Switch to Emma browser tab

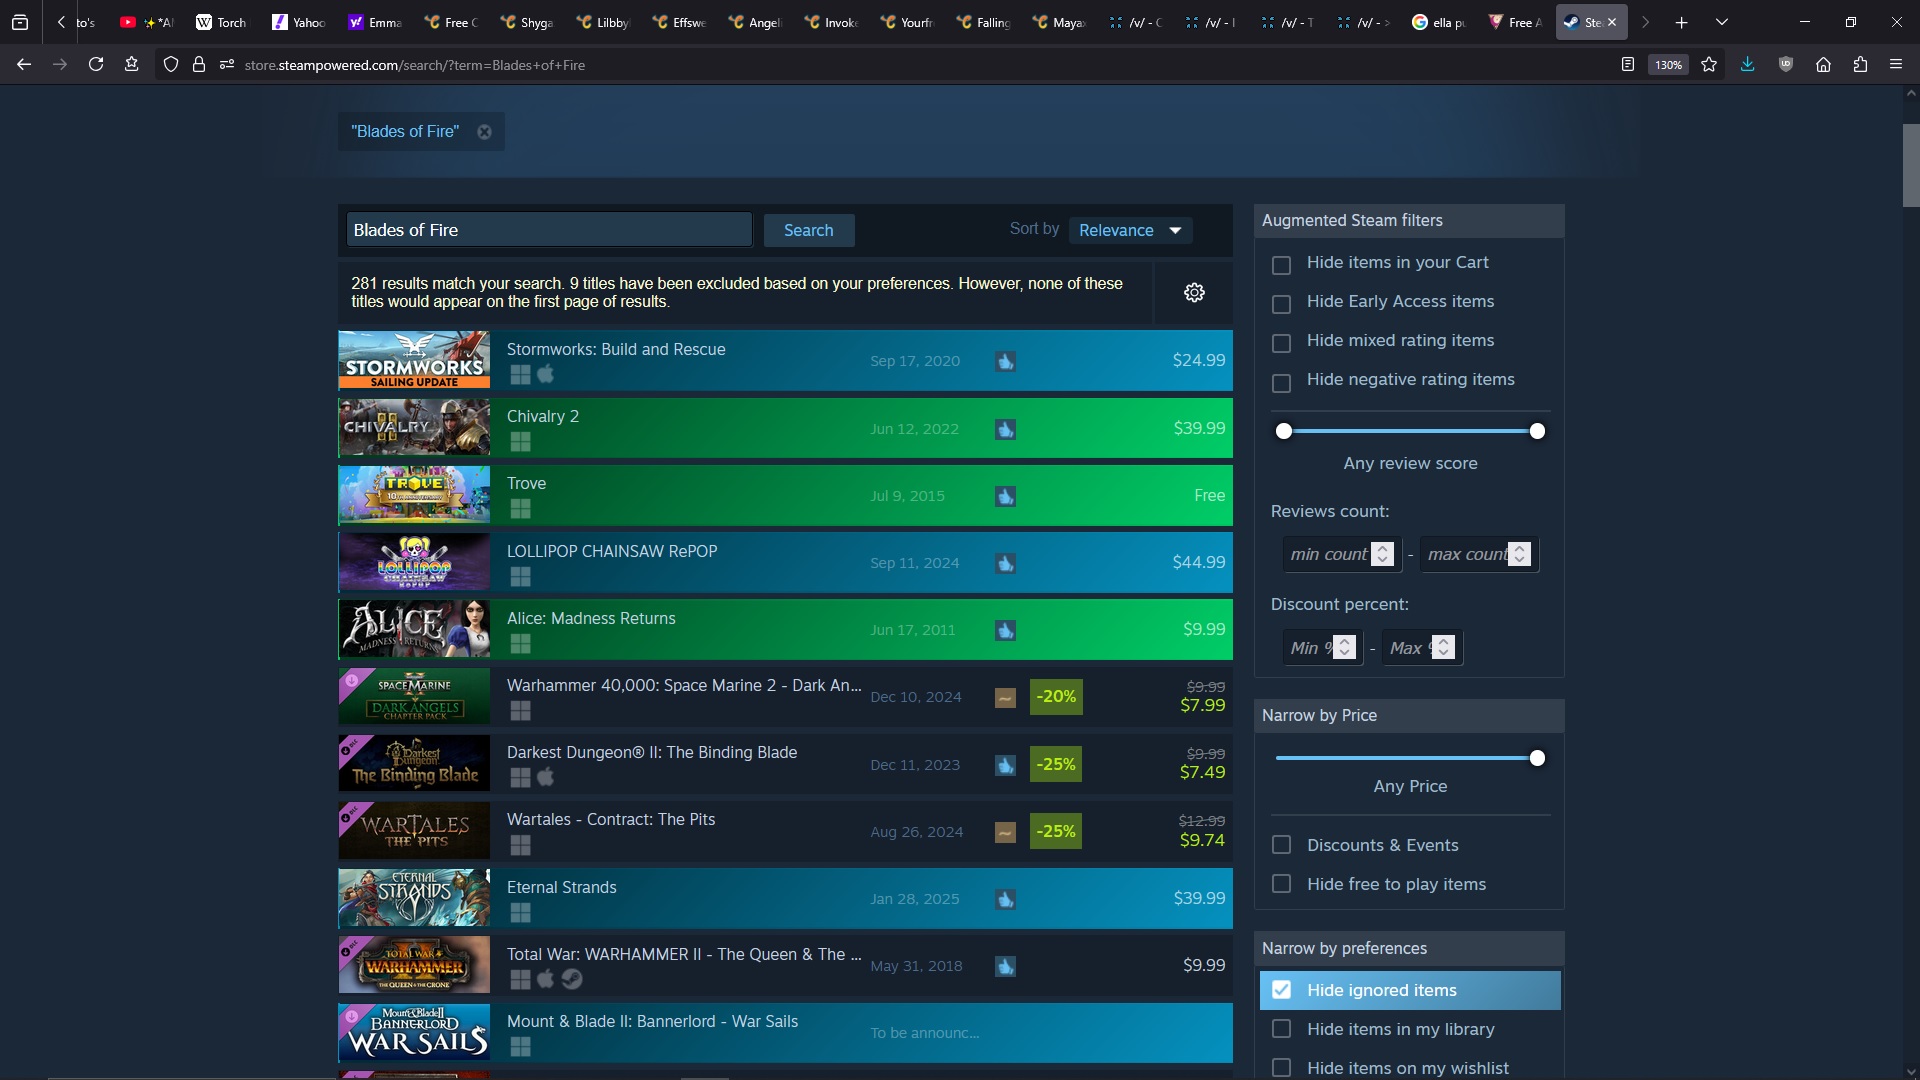[x=375, y=22]
